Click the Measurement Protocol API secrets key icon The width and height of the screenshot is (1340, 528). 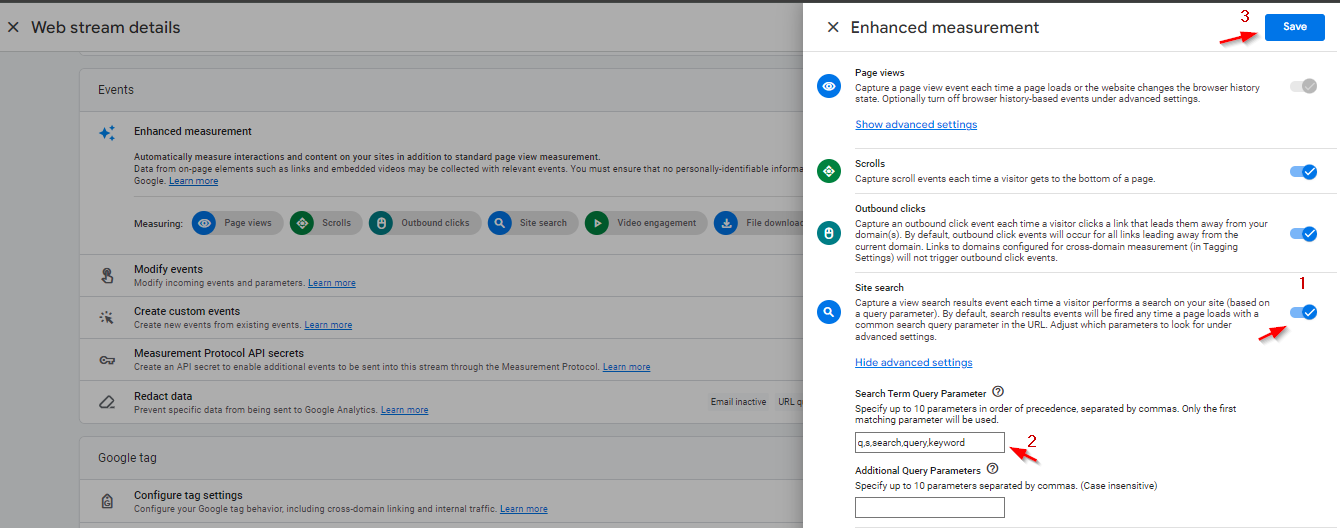pos(107,360)
